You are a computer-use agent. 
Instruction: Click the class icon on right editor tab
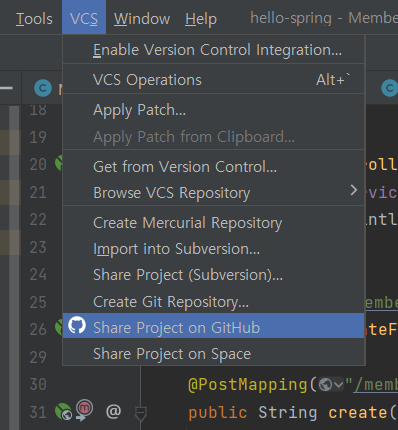(x=389, y=88)
